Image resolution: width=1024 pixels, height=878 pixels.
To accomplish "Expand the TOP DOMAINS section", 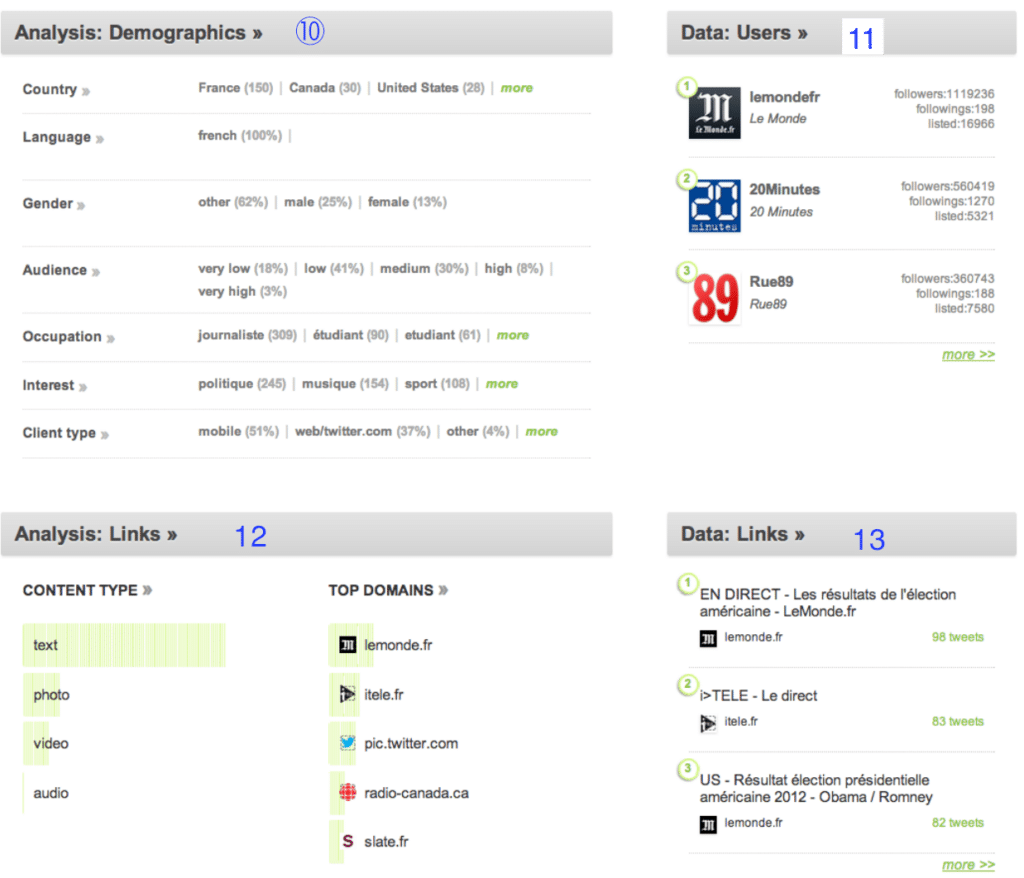I will coord(388,591).
